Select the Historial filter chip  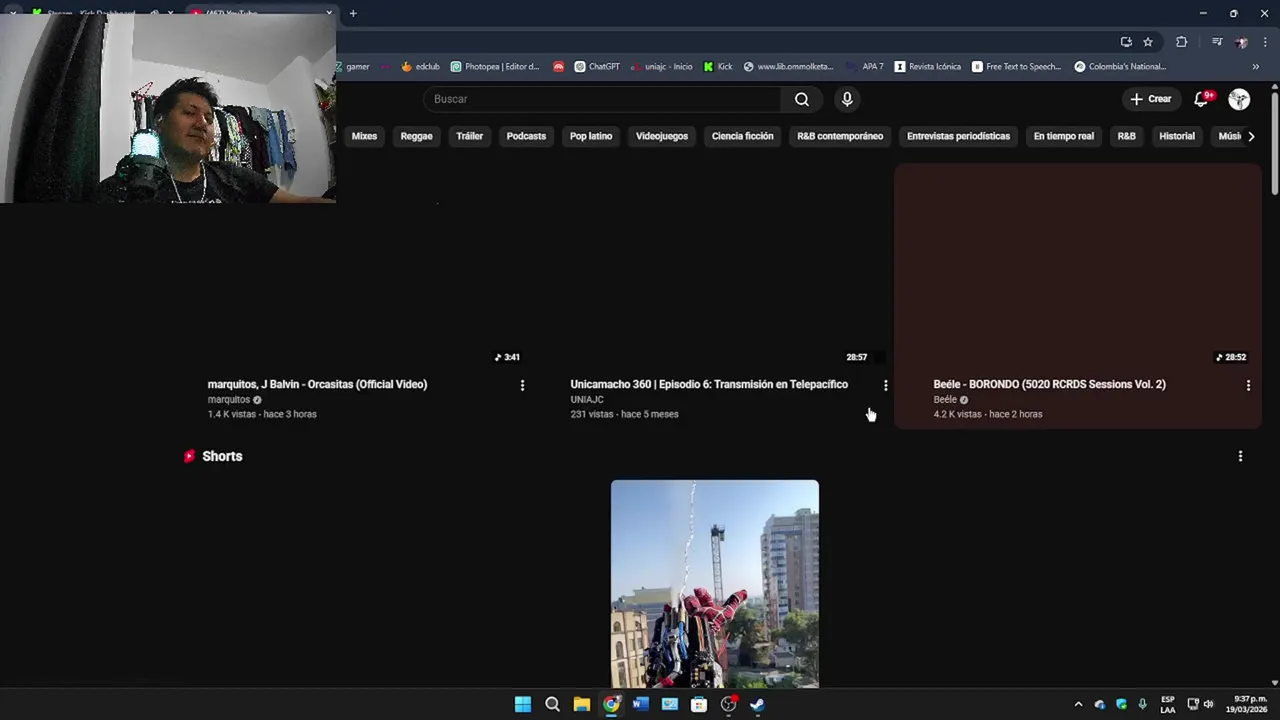click(1177, 136)
